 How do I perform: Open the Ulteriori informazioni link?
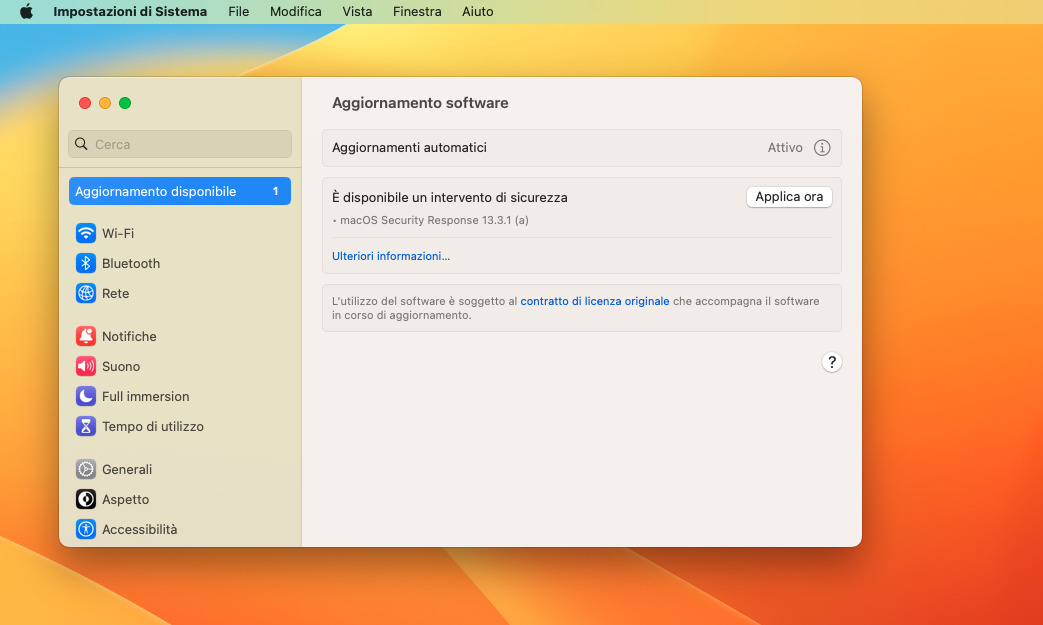(391, 256)
